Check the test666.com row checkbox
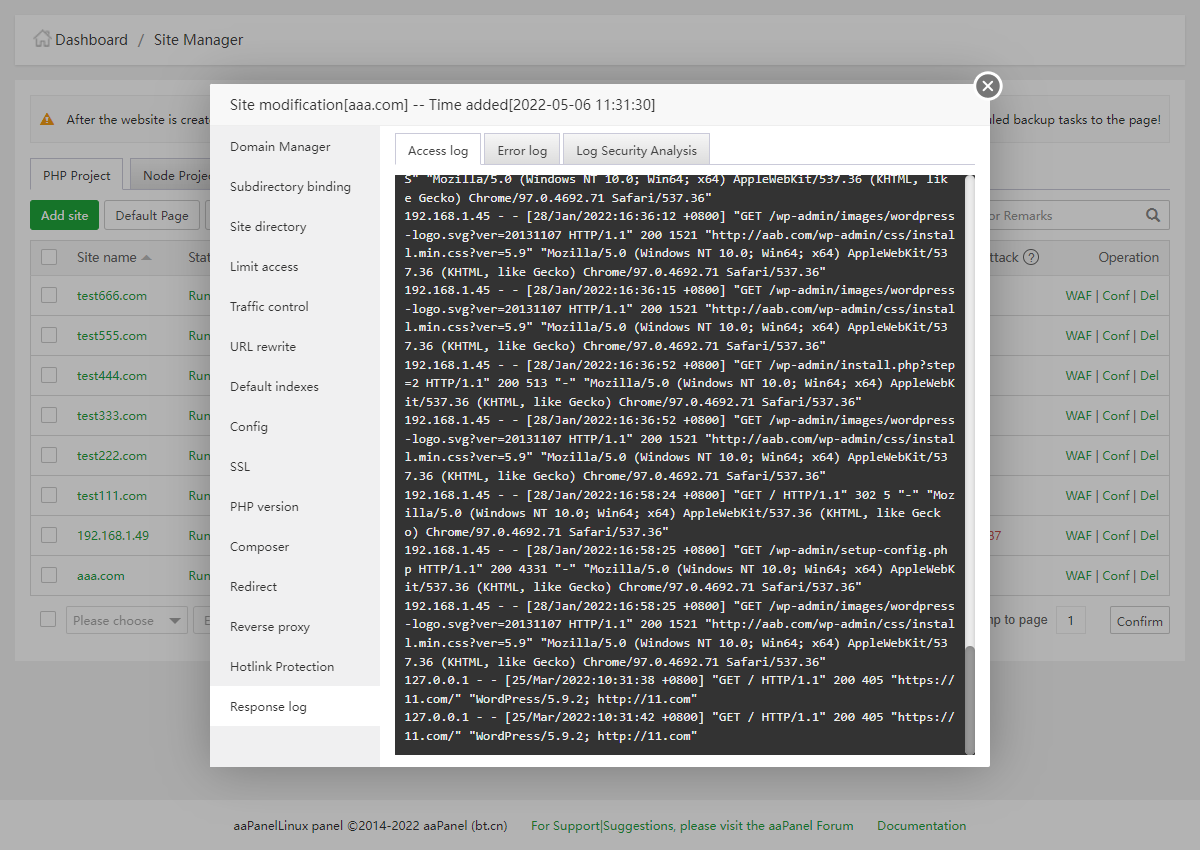The image size is (1200, 850). point(49,295)
